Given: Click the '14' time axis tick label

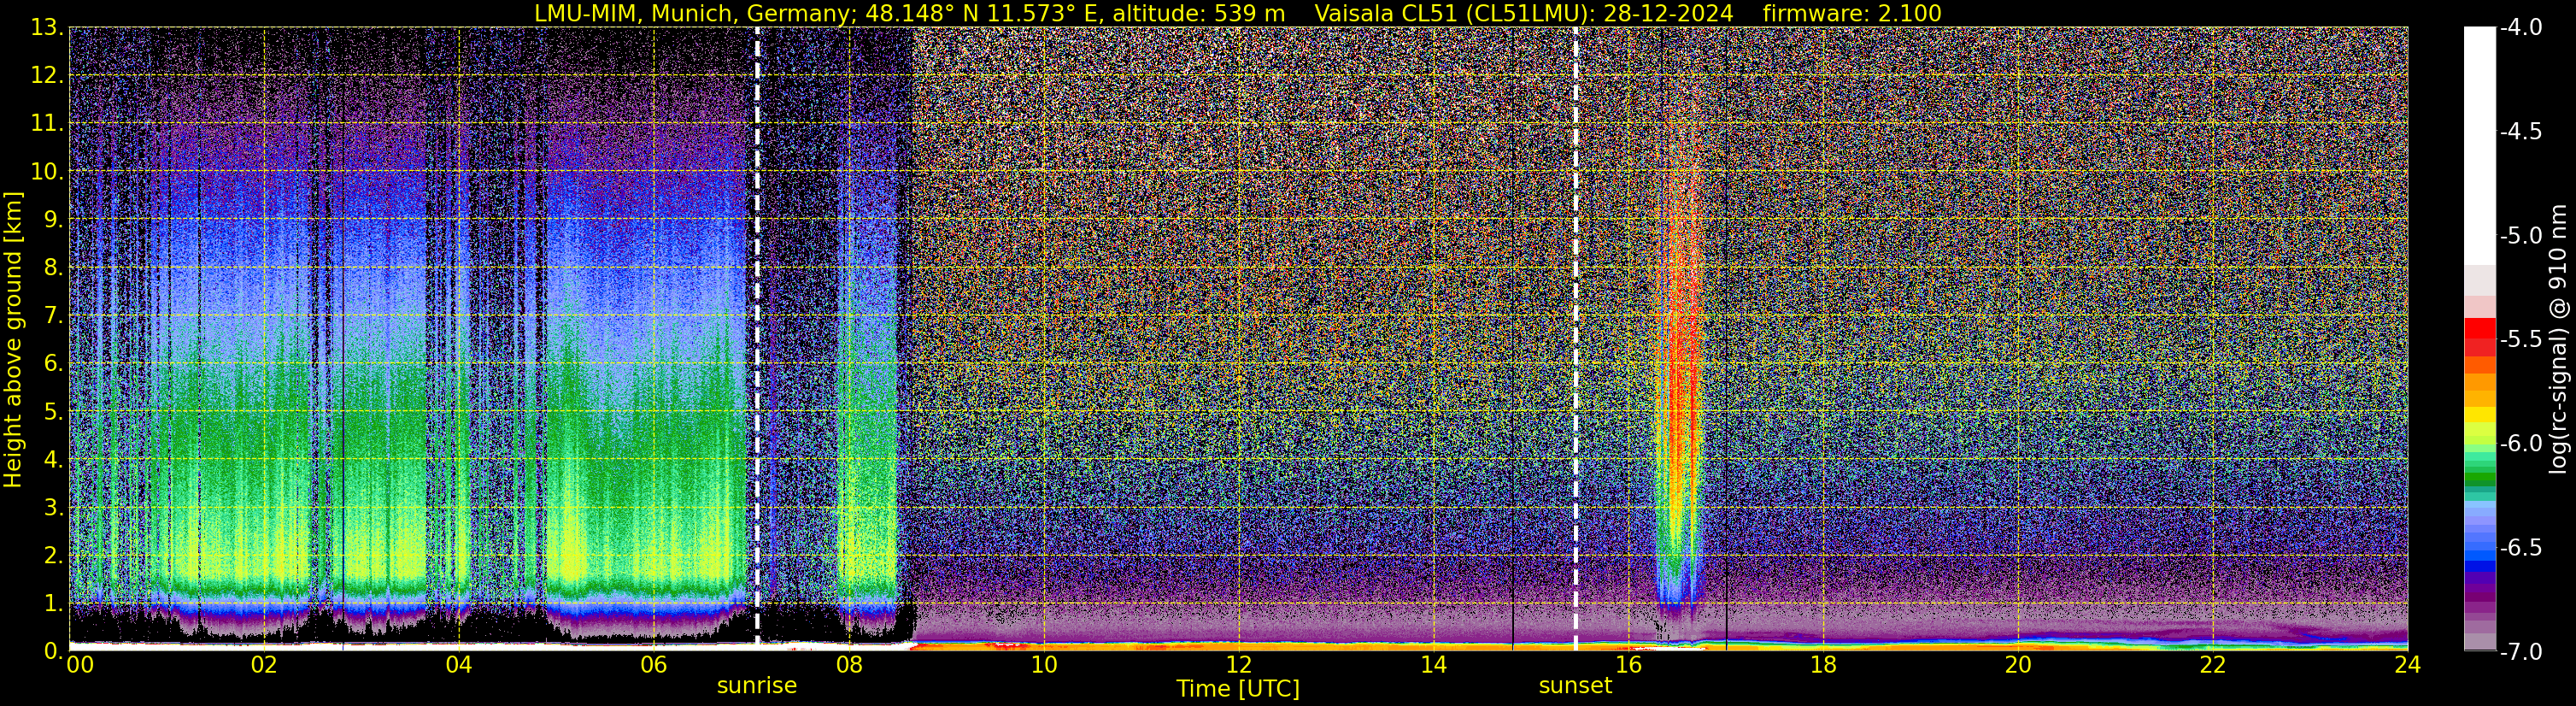Looking at the screenshot, I should (x=1433, y=665).
